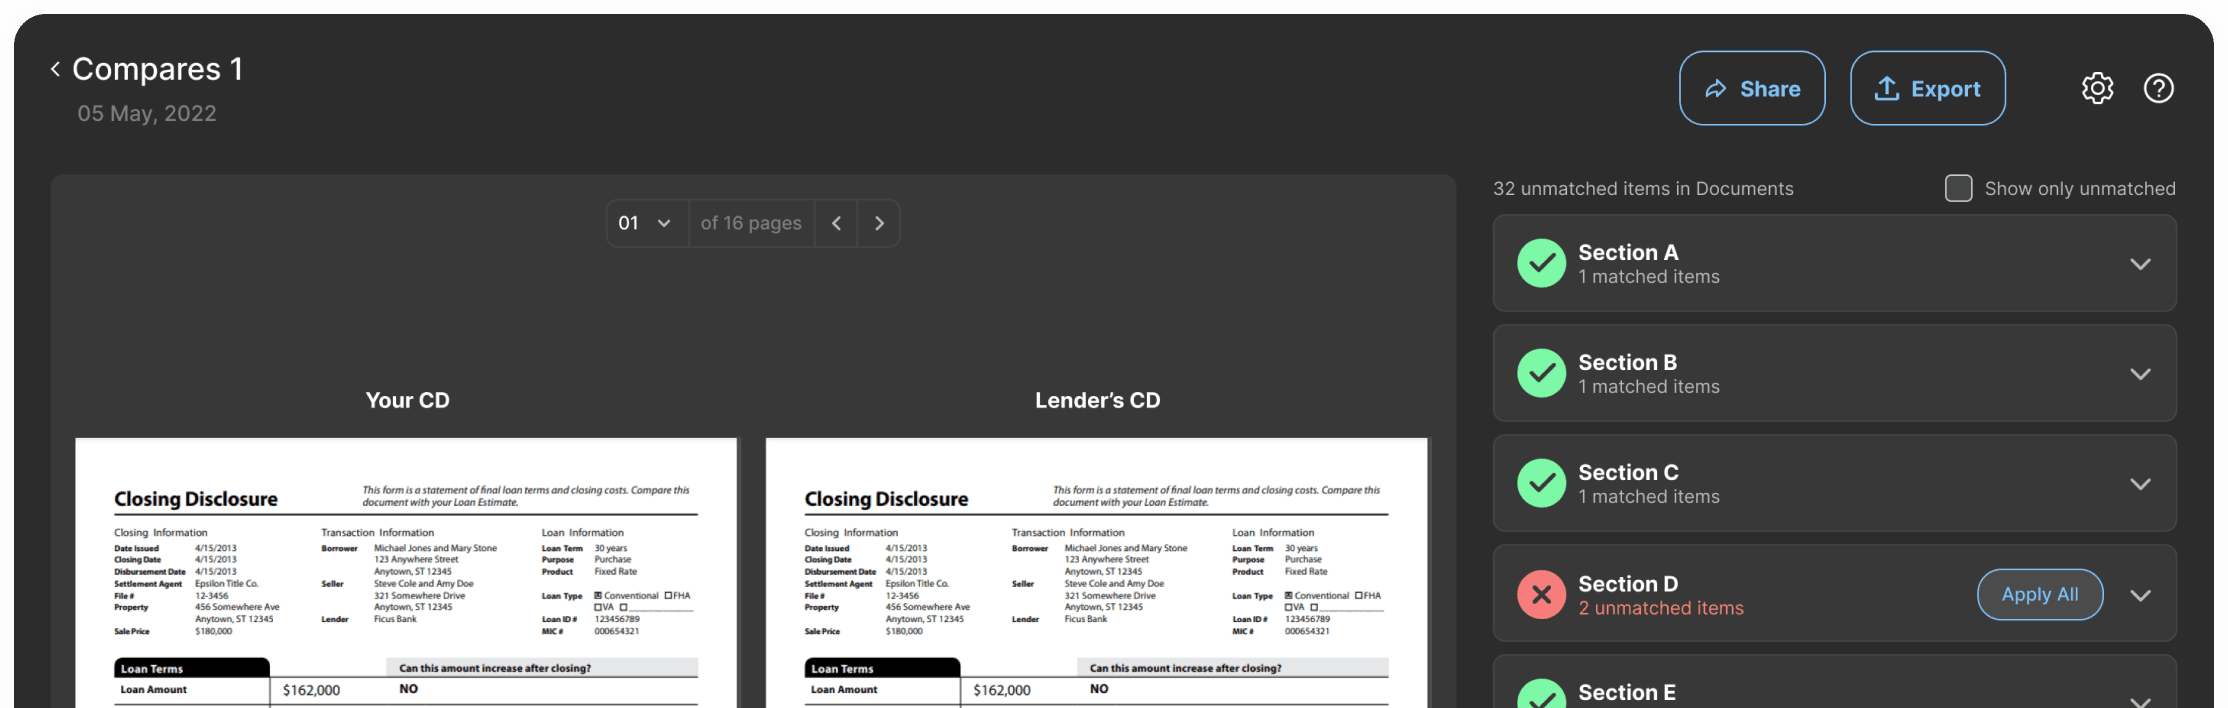Click the 'Compares 1' title

pyautogui.click(x=158, y=69)
